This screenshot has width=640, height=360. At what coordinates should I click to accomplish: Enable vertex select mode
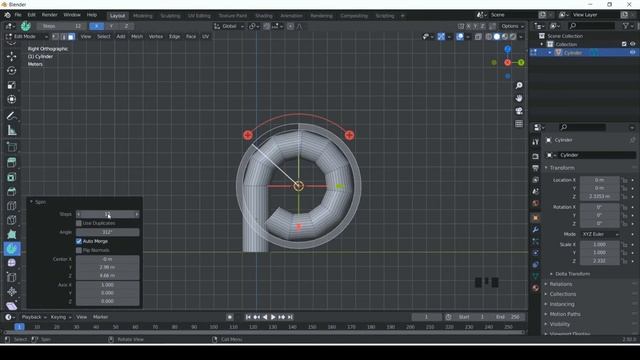pos(55,37)
